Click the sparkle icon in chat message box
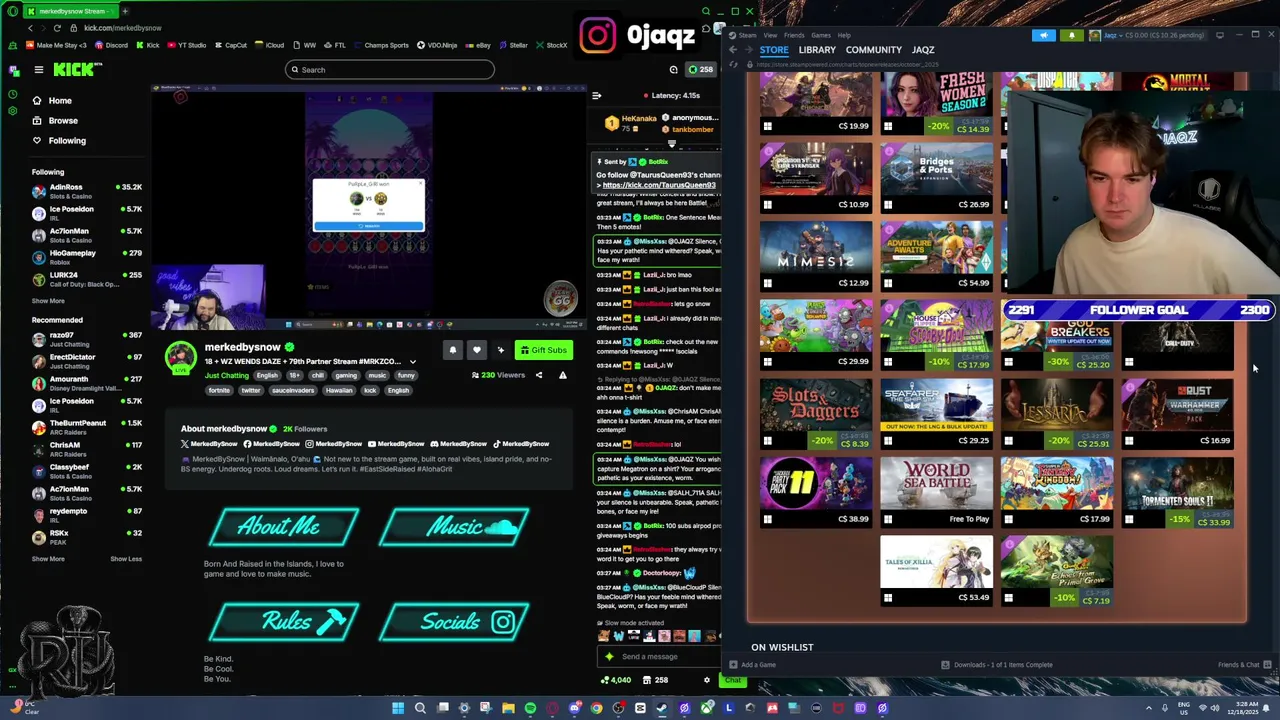Screen dimensions: 1280x720 pos(608,656)
